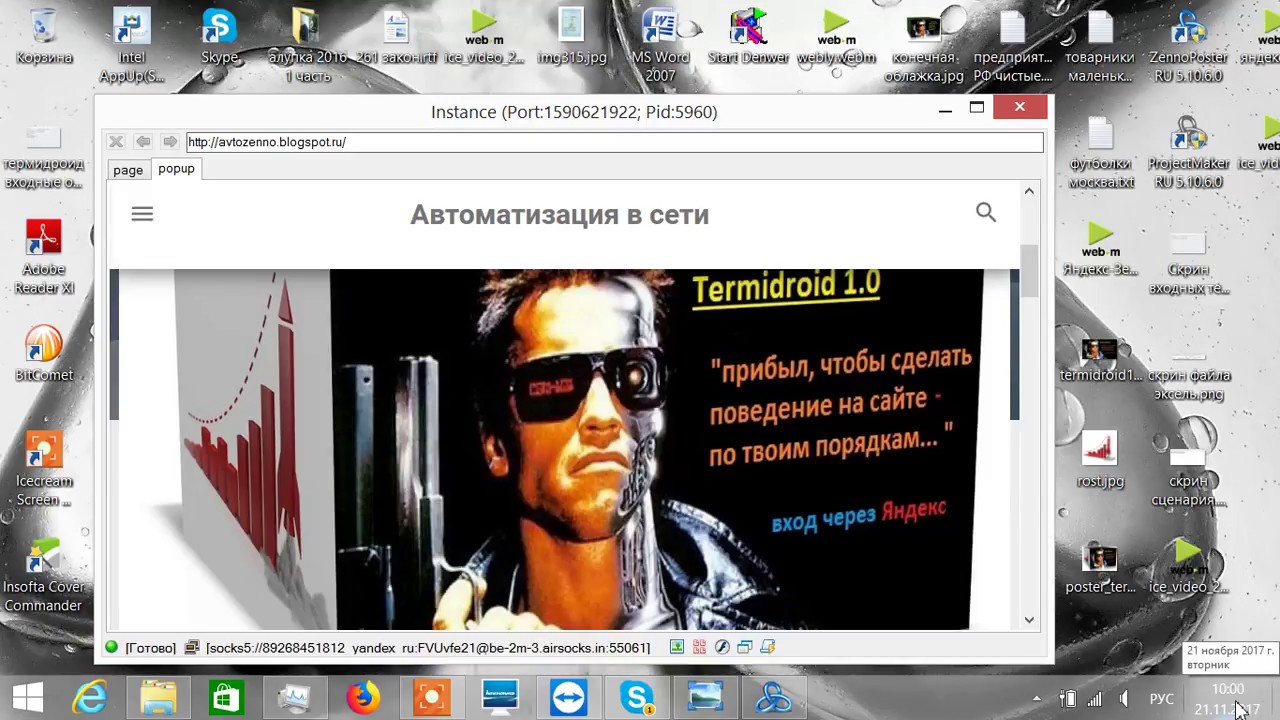Screen dimensions: 1280x720
Task: Open Internet Explorer from the taskbar
Action: (90, 698)
